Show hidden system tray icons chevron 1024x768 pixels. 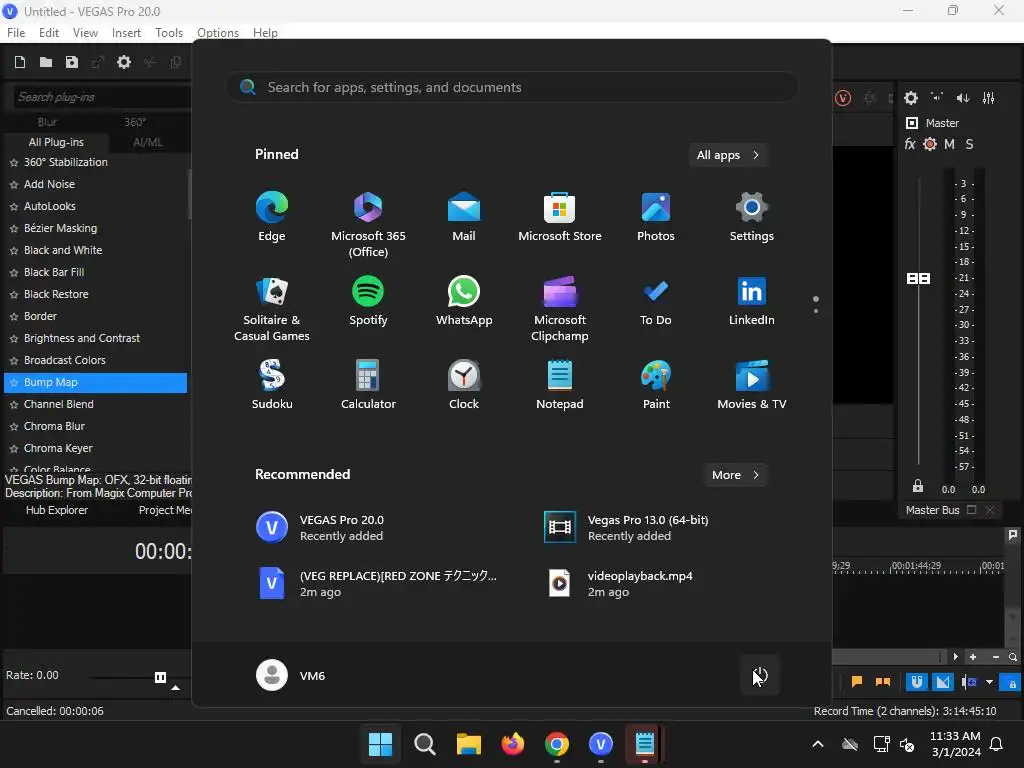[818, 744]
